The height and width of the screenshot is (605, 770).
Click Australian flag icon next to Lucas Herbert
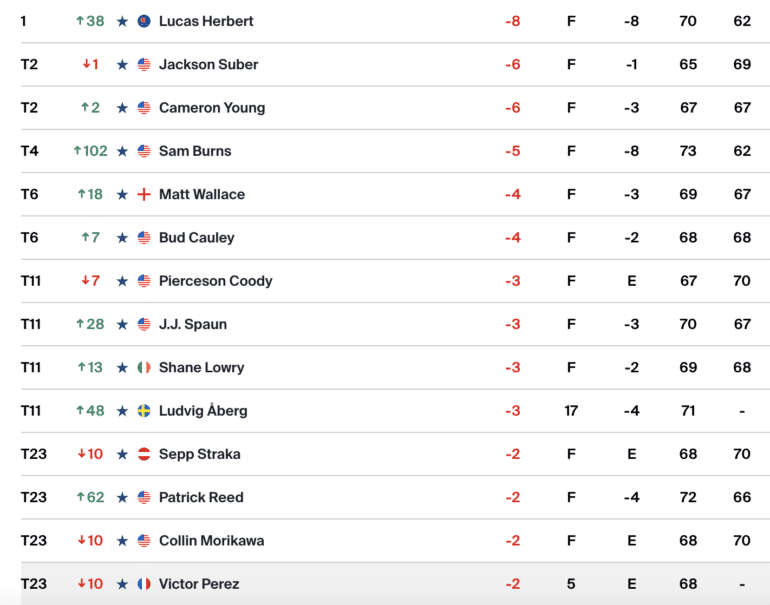(144, 21)
